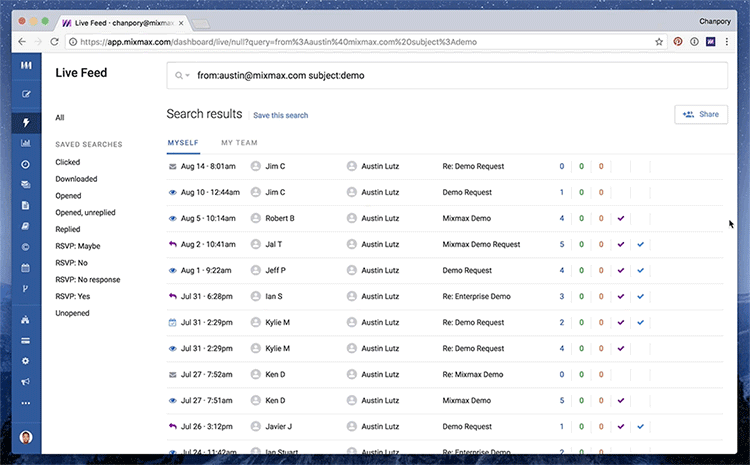Switch to the MYSELF tab
Image resolution: width=750 pixels, height=465 pixels.
pyautogui.click(x=183, y=143)
